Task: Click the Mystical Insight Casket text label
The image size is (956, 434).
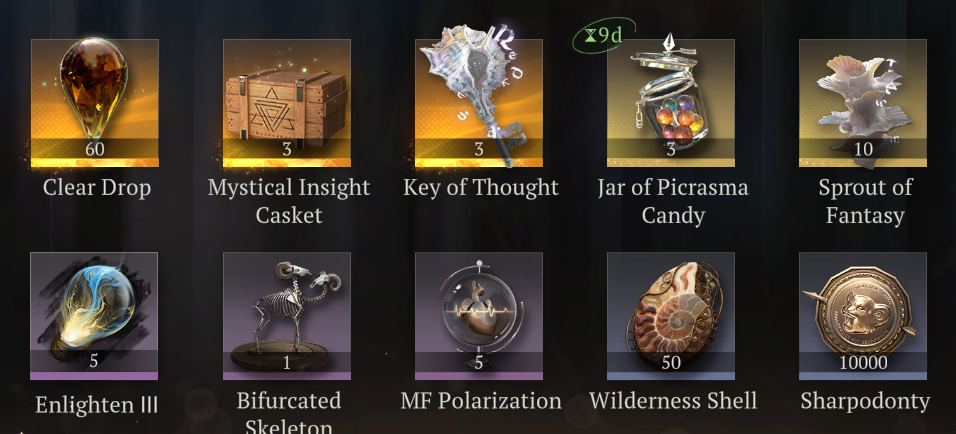Action: 288,201
